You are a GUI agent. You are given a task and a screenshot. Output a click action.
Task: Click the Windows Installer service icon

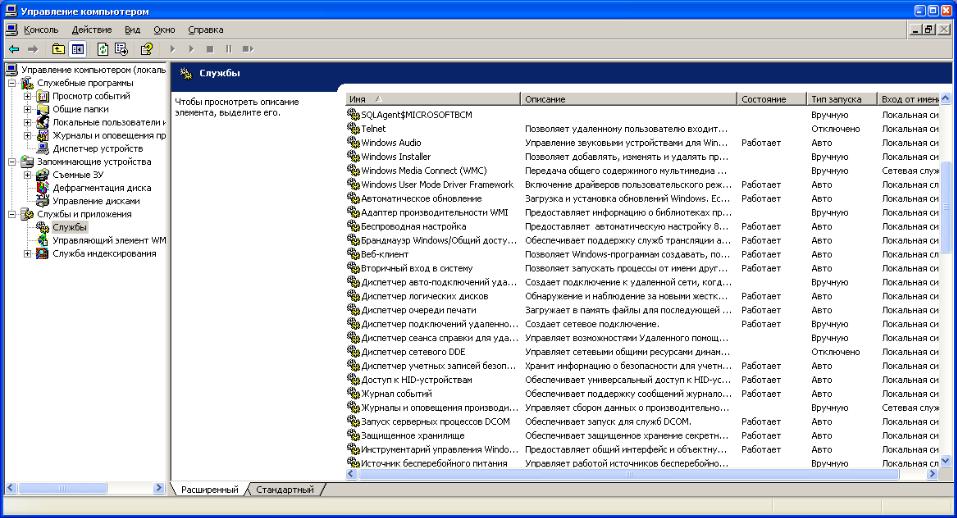pyautogui.click(x=353, y=156)
